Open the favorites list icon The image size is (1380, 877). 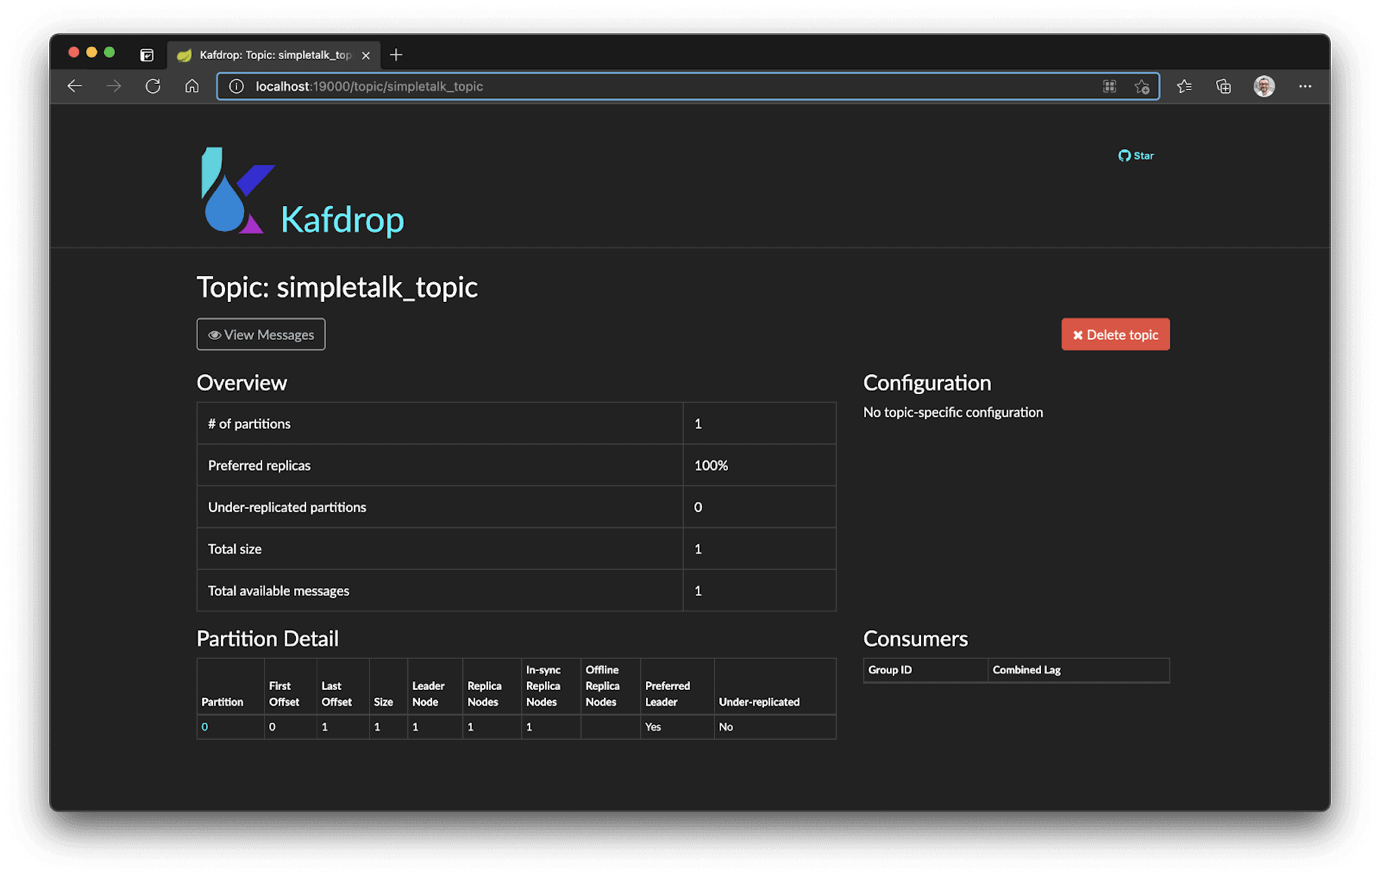tap(1184, 86)
